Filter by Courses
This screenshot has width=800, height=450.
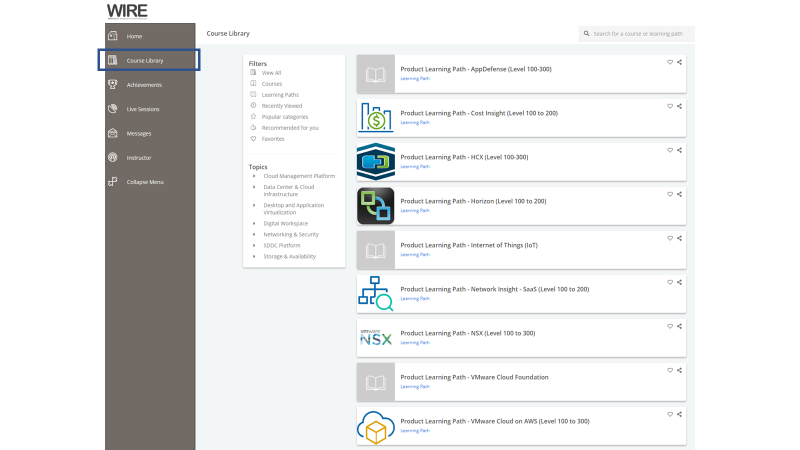[271, 84]
